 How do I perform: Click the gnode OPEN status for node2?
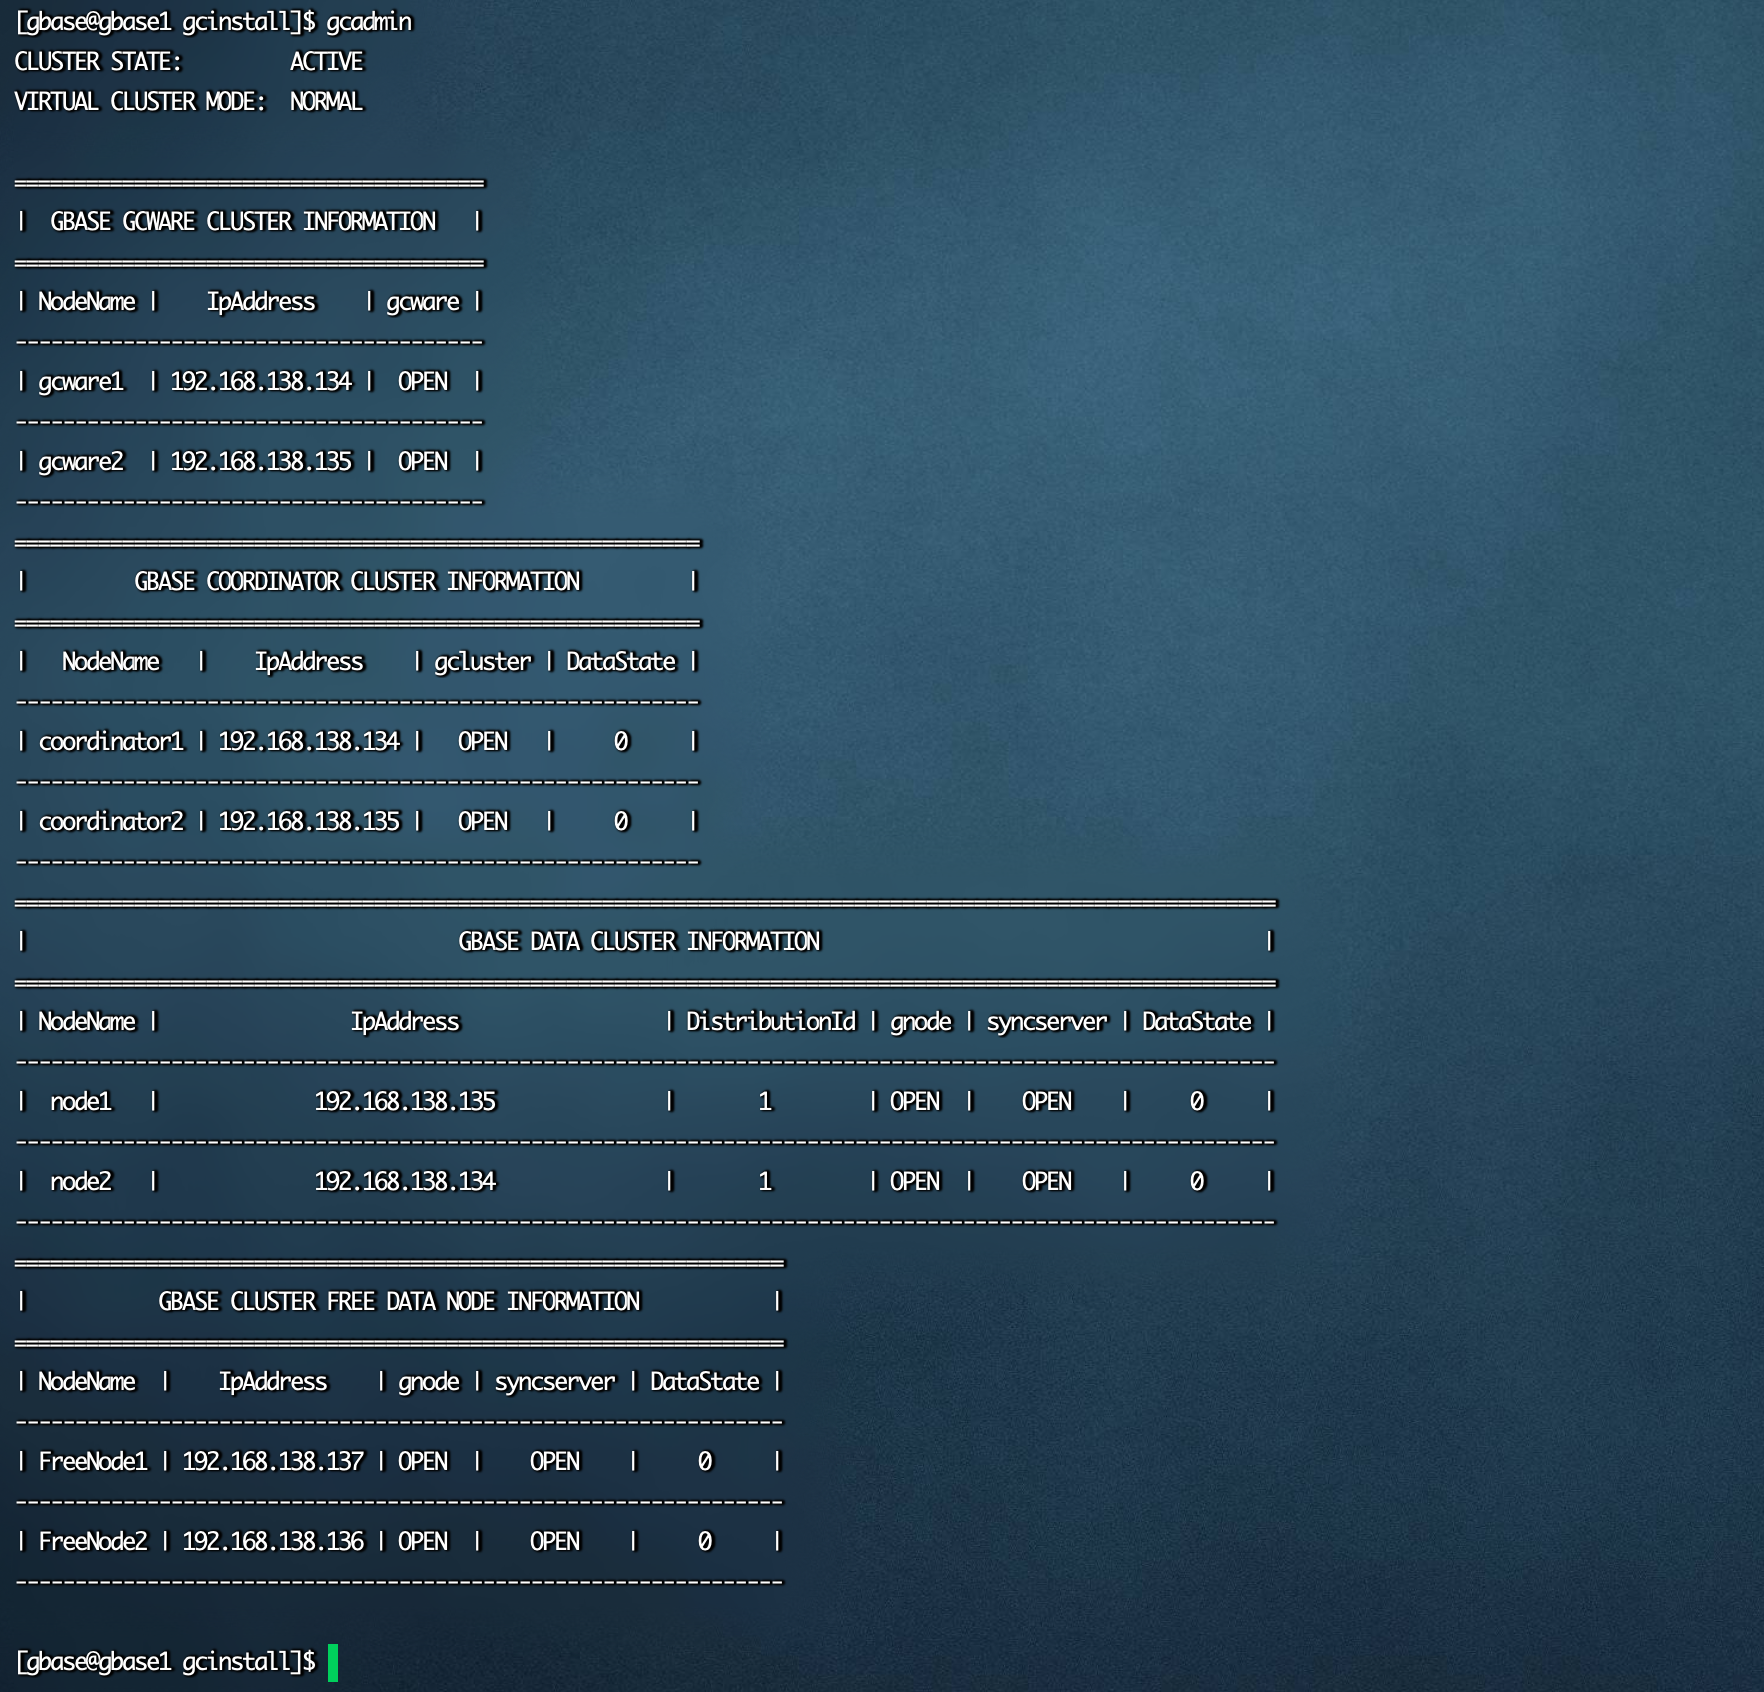coord(915,1182)
